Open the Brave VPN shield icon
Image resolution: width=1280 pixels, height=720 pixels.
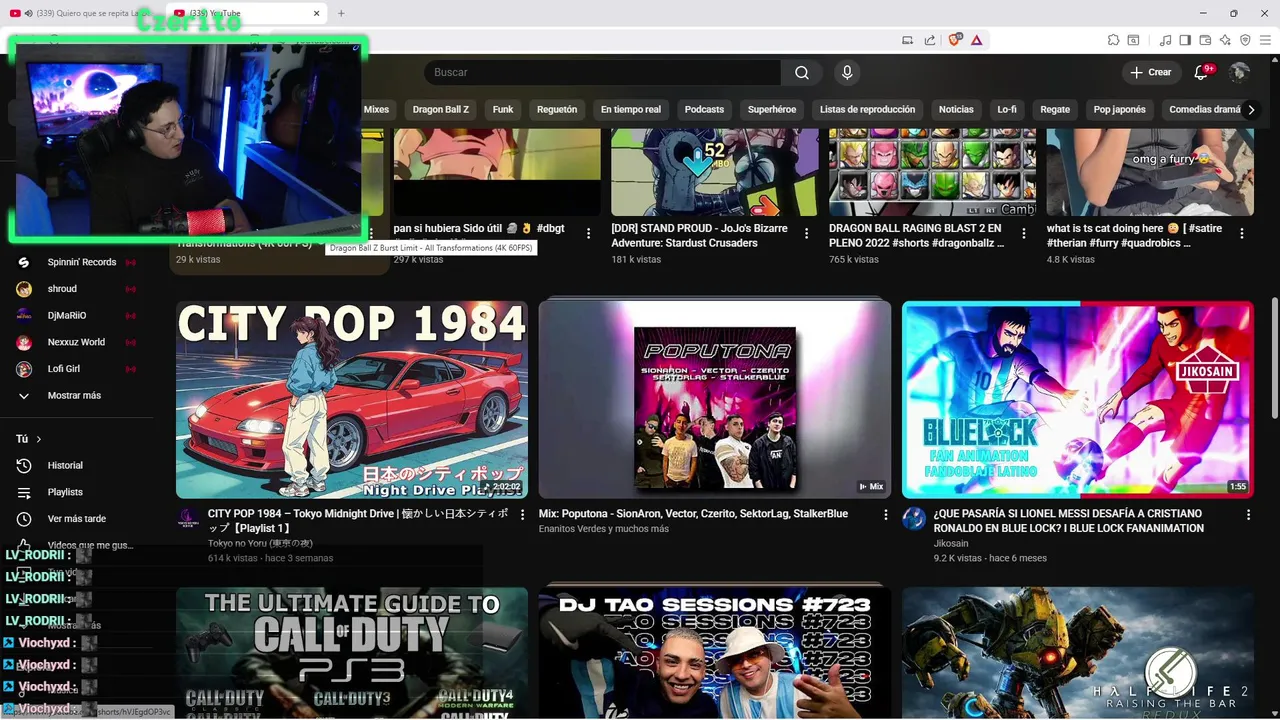(1245, 40)
